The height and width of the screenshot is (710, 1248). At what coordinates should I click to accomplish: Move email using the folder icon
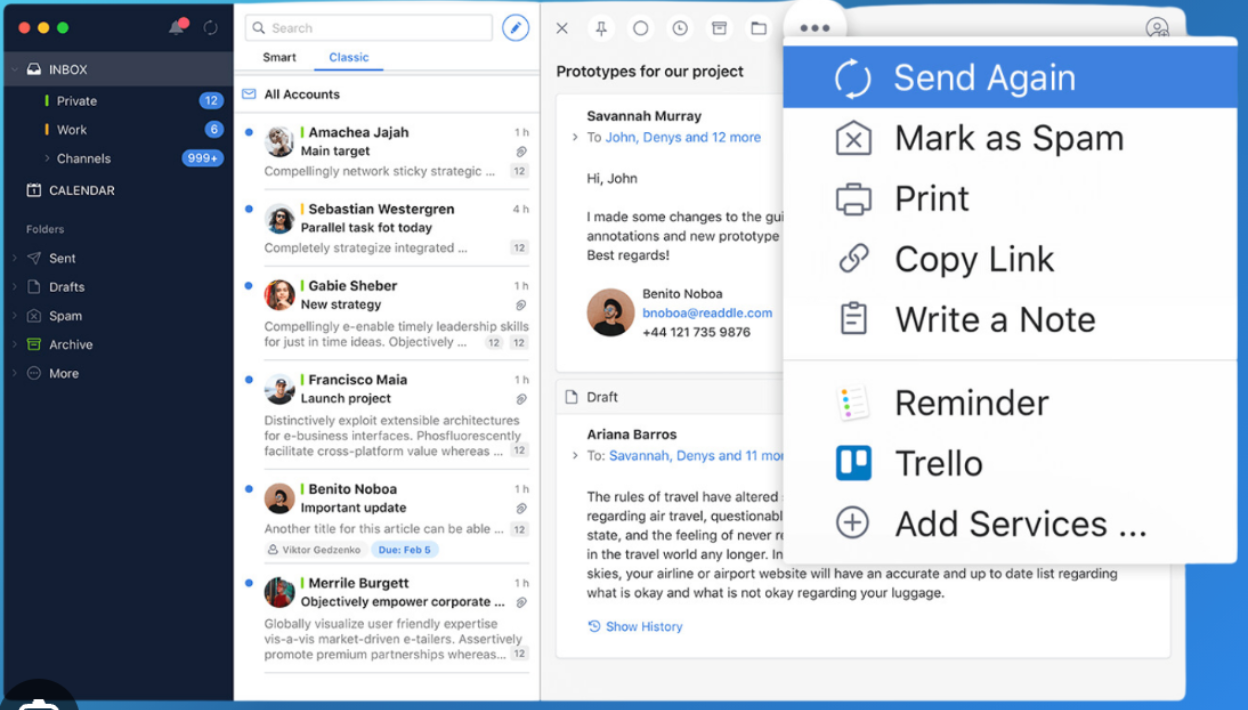pyautogui.click(x=759, y=29)
